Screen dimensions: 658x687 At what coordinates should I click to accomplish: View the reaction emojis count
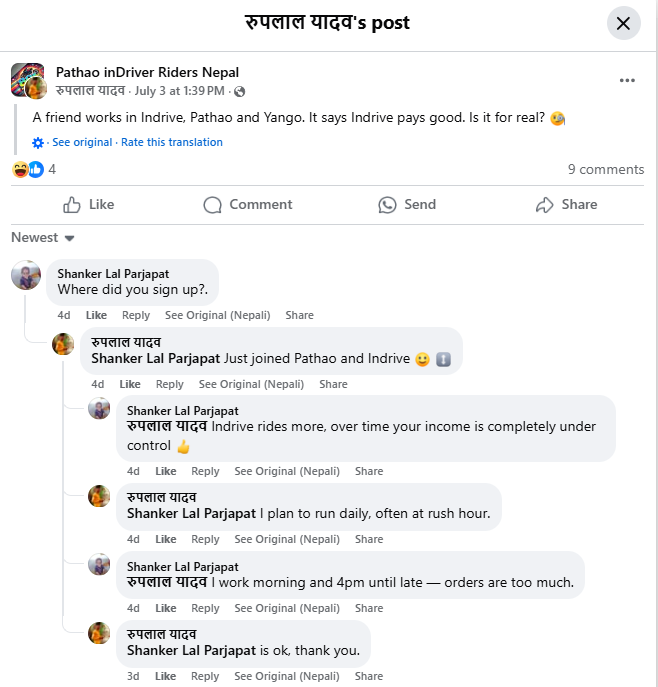tap(34, 170)
